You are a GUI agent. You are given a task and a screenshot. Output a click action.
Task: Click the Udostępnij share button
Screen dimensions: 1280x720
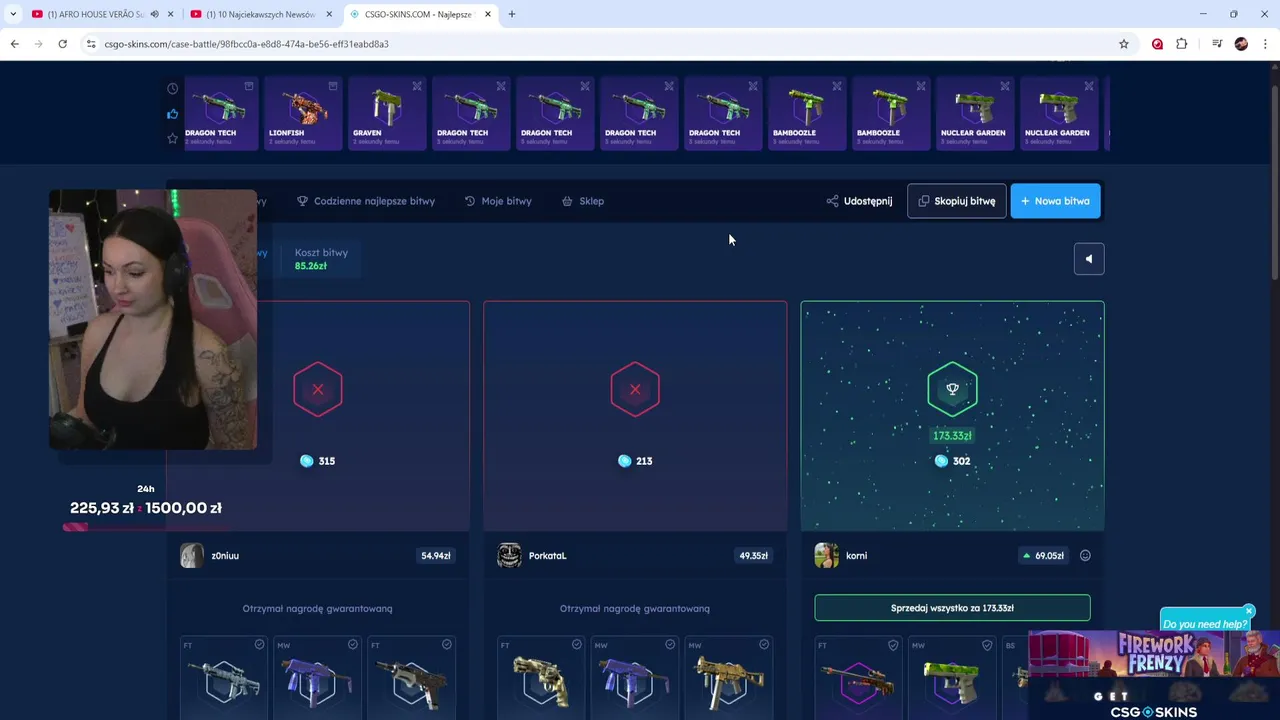(859, 201)
